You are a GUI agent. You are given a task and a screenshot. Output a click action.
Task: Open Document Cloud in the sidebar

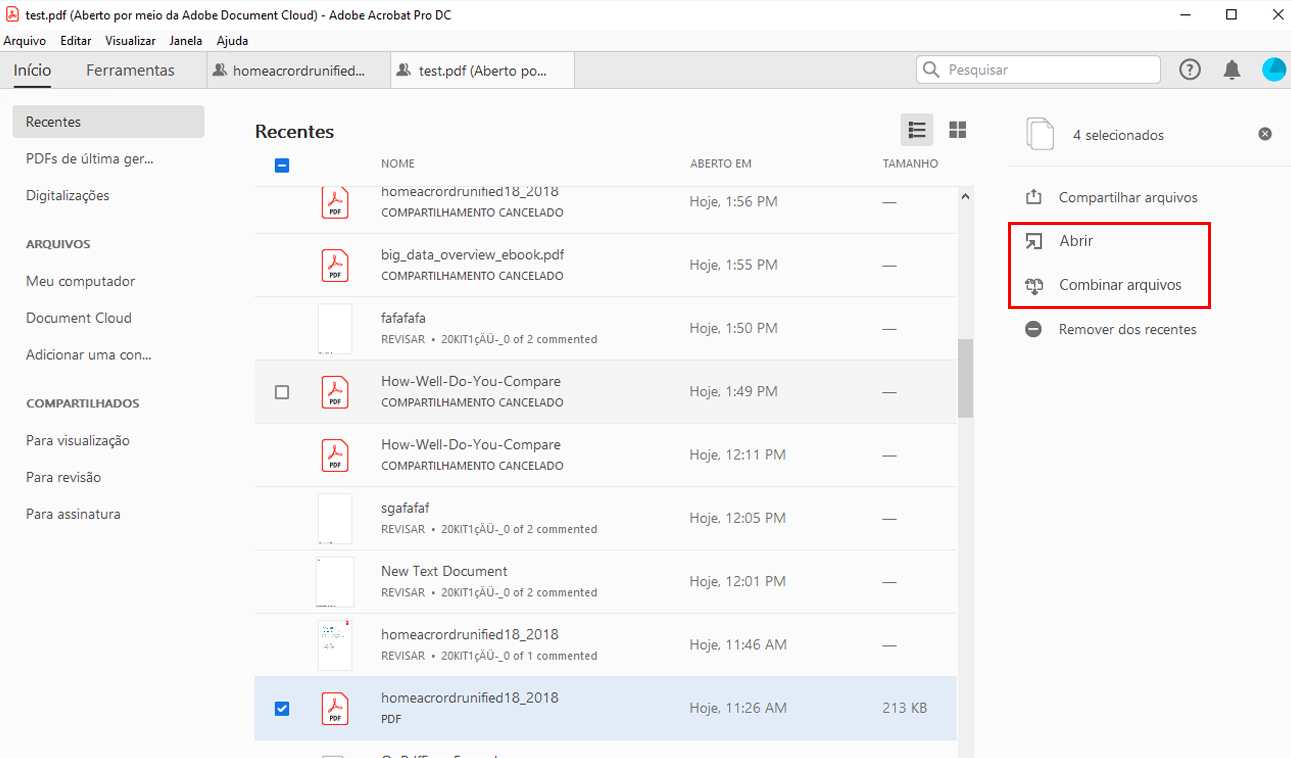click(x=79, y=318)
